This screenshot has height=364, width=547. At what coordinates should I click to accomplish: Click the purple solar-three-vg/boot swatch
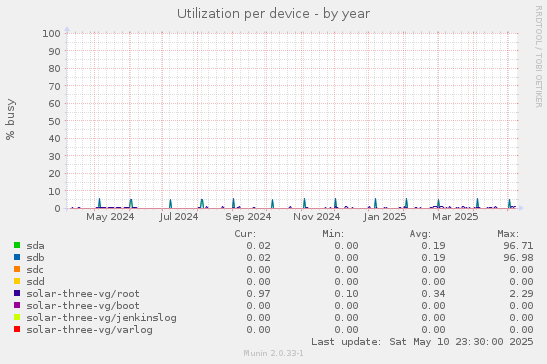tap(17, 305)
